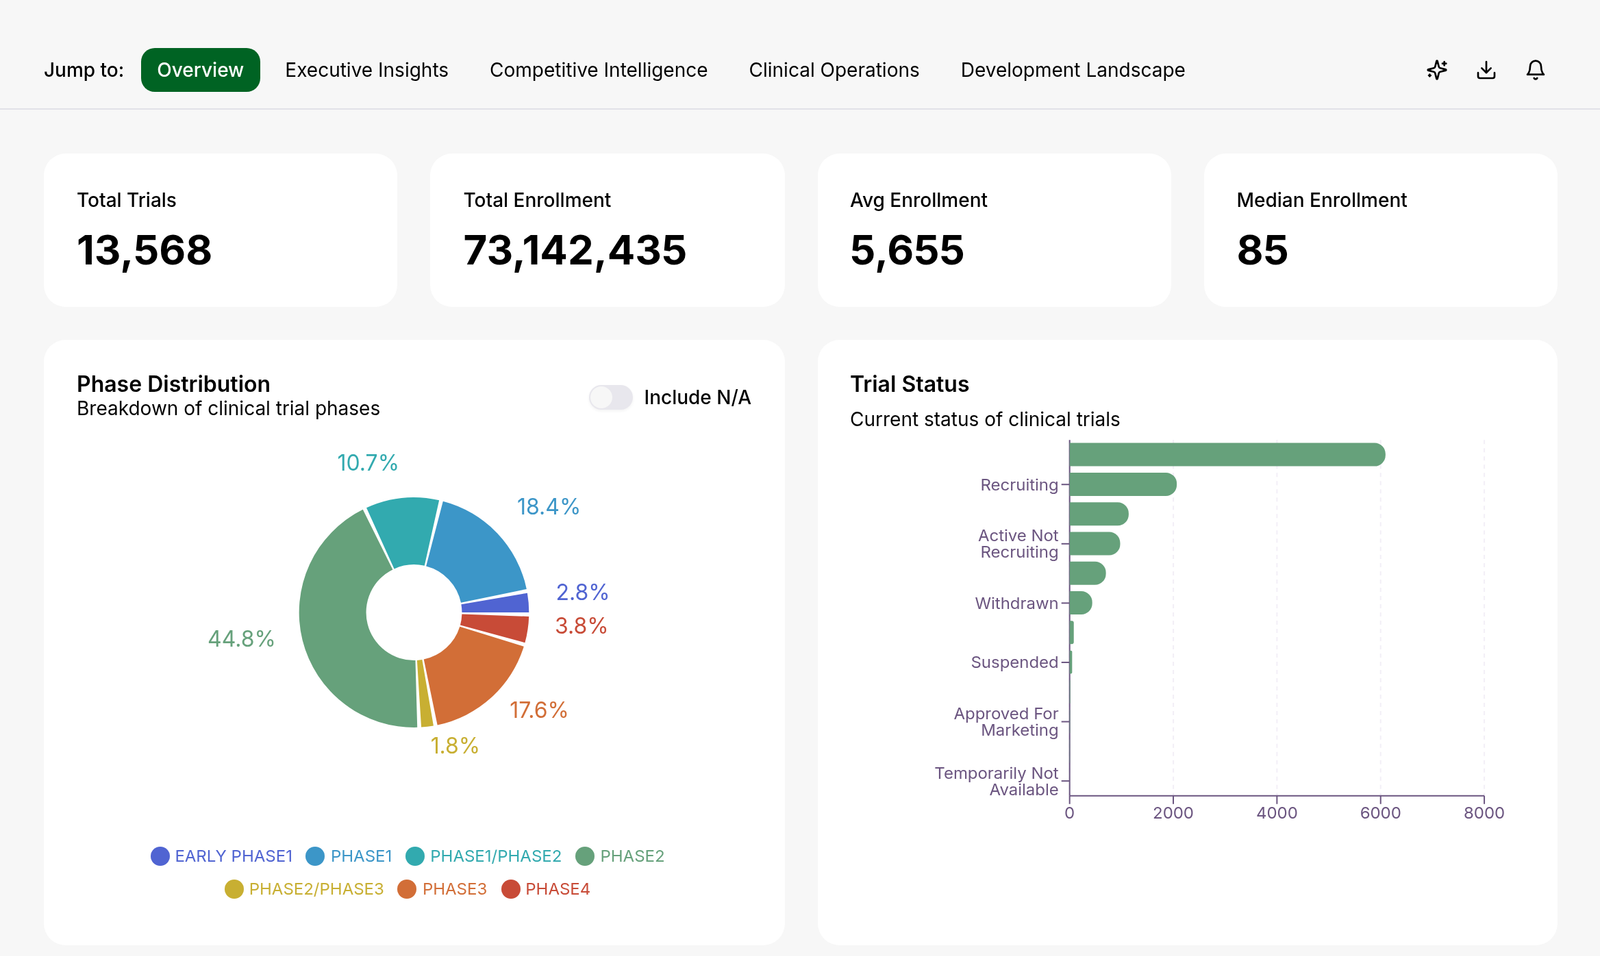This screenshot has width=1600, height=956.
Task: Click the green 44.8% donut segment
Action: point(335,625)
